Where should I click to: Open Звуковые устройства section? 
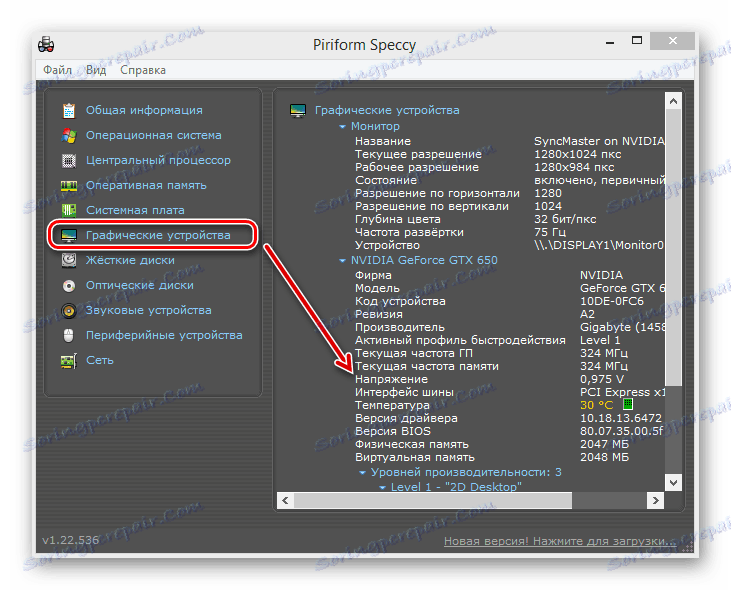click(149, 310)
